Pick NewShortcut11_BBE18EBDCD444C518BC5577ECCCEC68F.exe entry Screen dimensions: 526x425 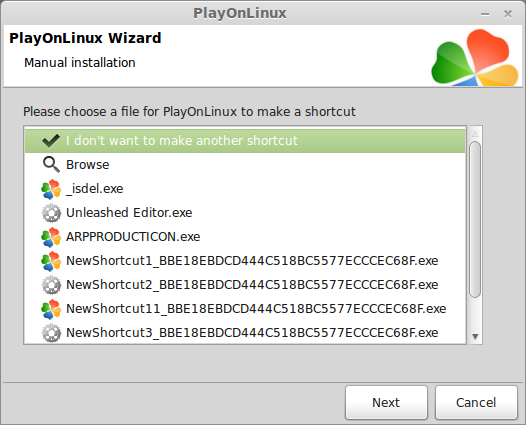point(245,309)
